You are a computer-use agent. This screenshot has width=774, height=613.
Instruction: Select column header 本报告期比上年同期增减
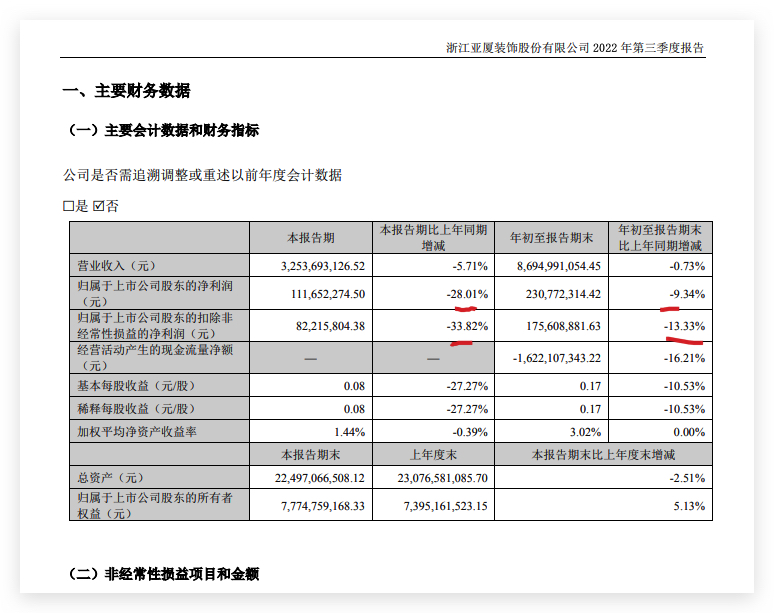pos(433,238)
